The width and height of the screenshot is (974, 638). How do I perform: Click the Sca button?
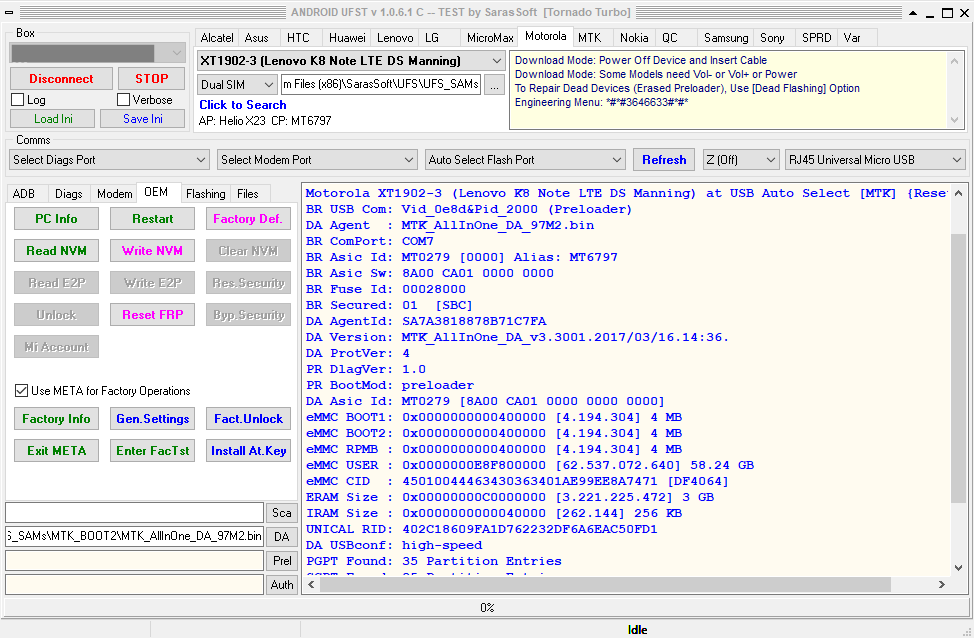click(281, 513)
